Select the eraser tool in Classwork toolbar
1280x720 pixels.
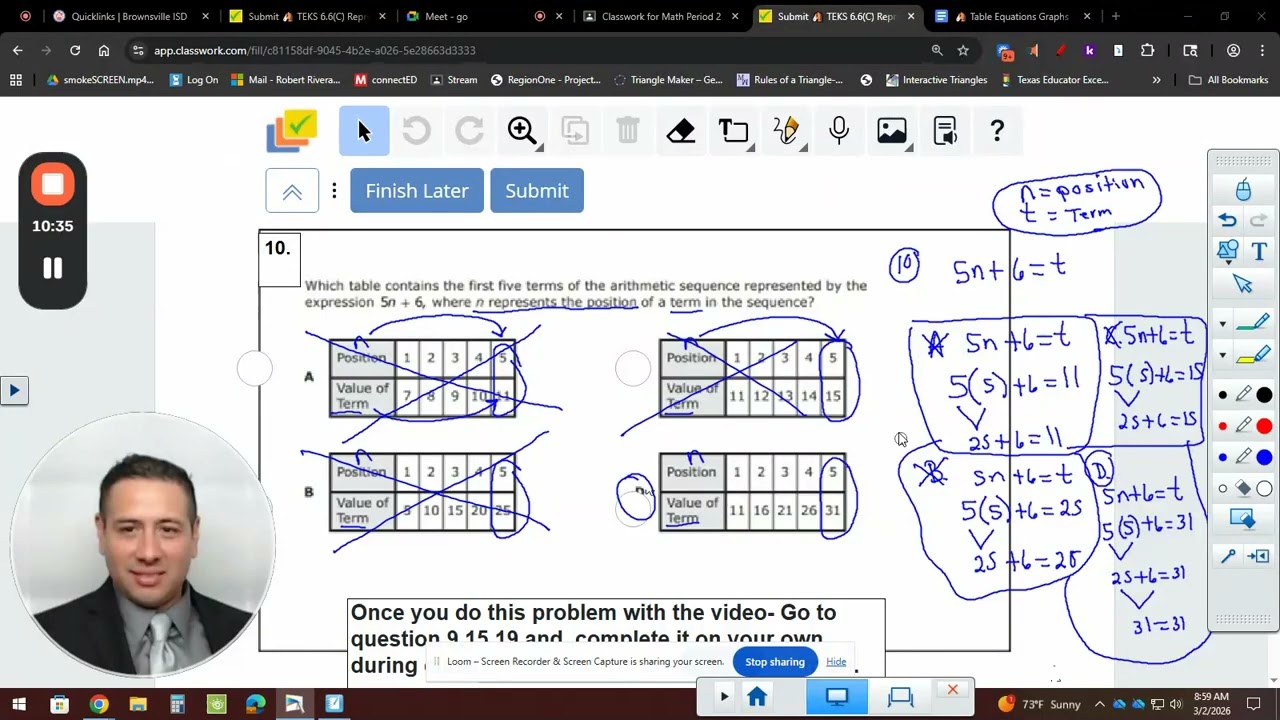[x=681, y=131]
